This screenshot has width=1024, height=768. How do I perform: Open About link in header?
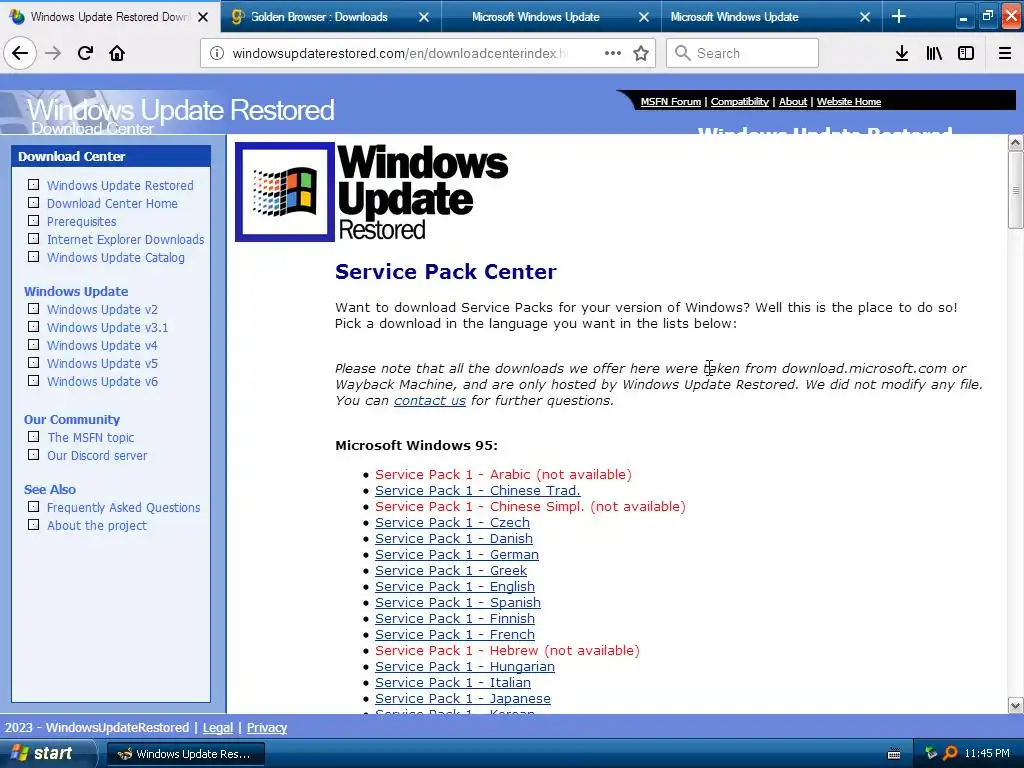793,101
